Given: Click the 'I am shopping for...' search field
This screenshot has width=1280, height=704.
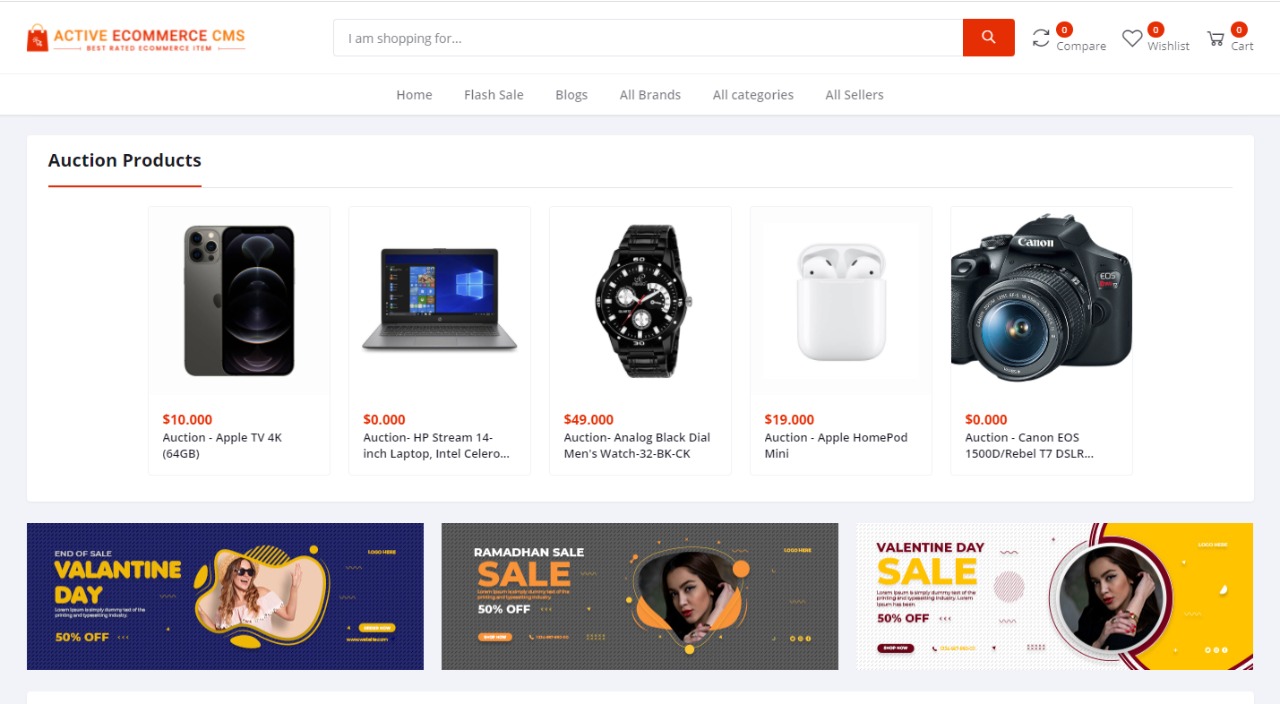Looking at the screenshot, I should coord(648,38).
